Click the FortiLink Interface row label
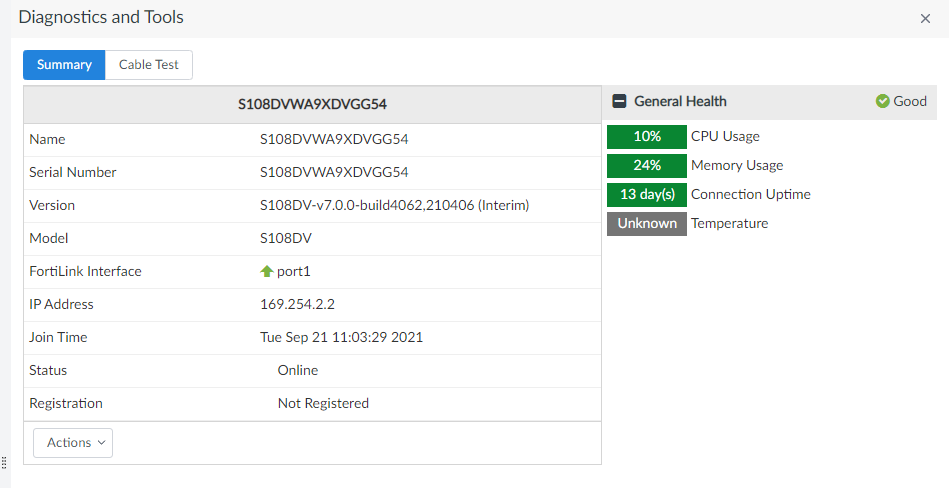 click(85, 271)
